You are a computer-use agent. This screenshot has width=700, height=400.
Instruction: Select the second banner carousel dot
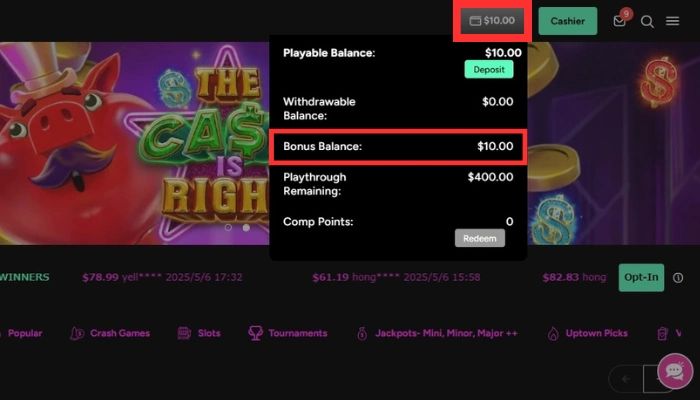point(246,228)
